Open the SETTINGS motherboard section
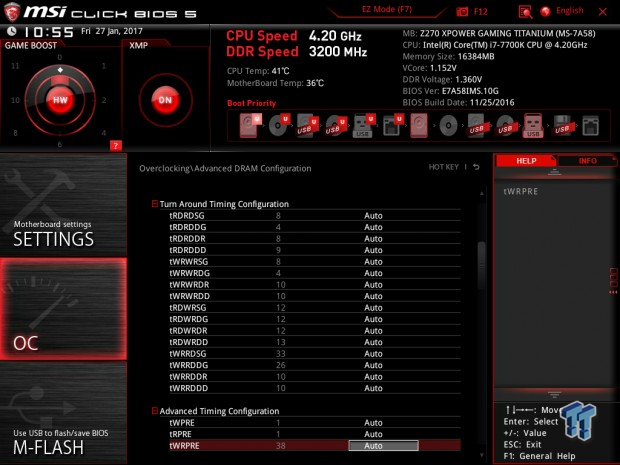The height and width of the screenshot is (465, 620). 63,205
